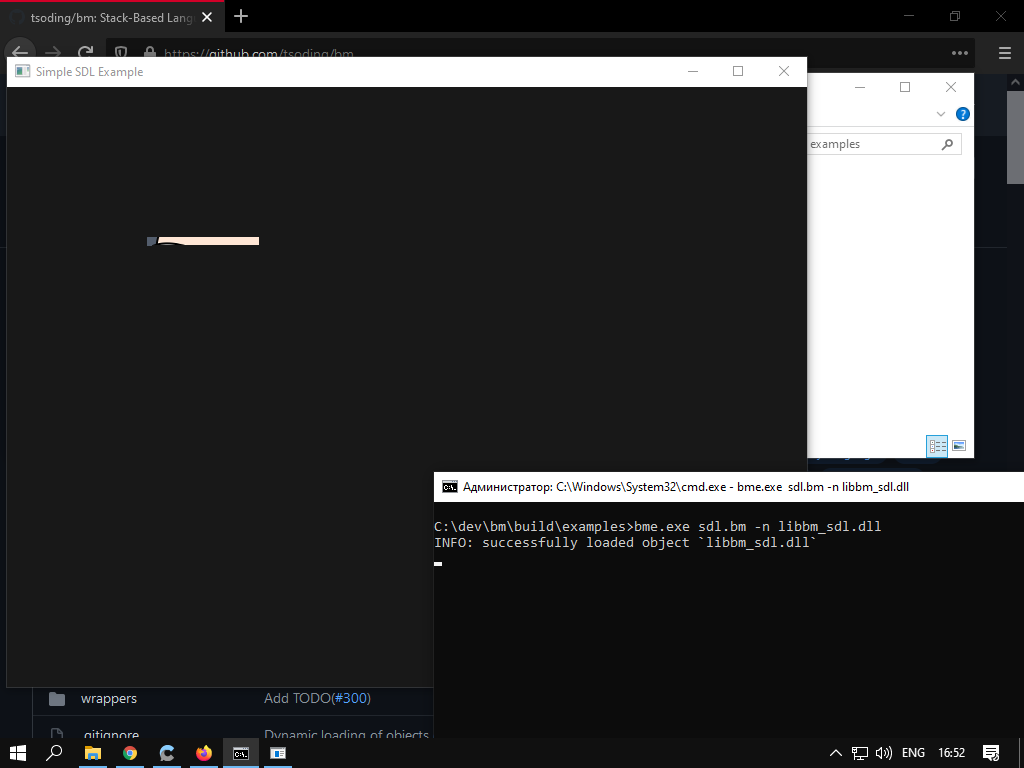The height and width of the screenshot is (768, 1024).
Task: Launch Firefox from the taskbar
Action: [203, 753]
